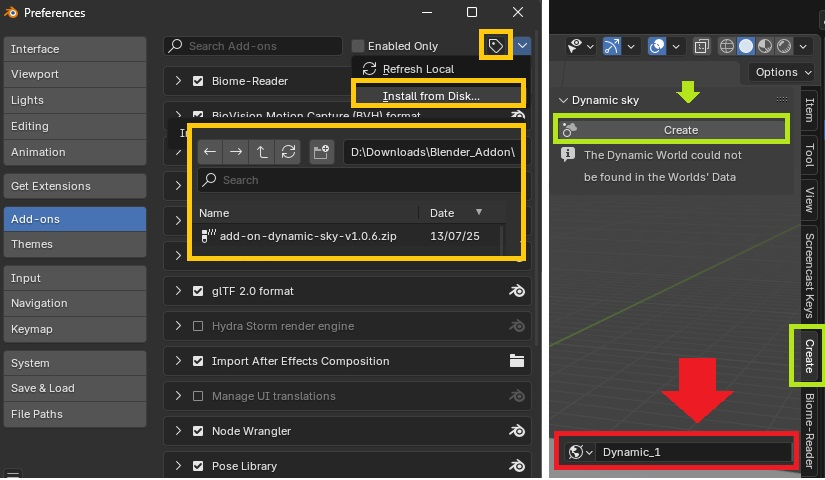
Task: Click folder icon on Import After Effects row
Action: click(x=517, y=361)
